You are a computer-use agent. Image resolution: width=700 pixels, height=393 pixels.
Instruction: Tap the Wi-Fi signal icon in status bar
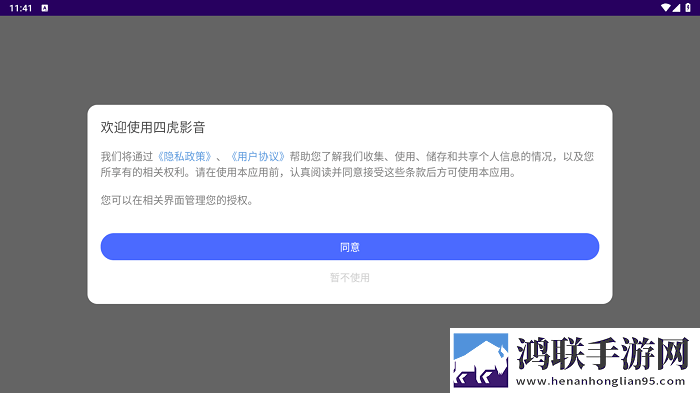coord(665,8)
